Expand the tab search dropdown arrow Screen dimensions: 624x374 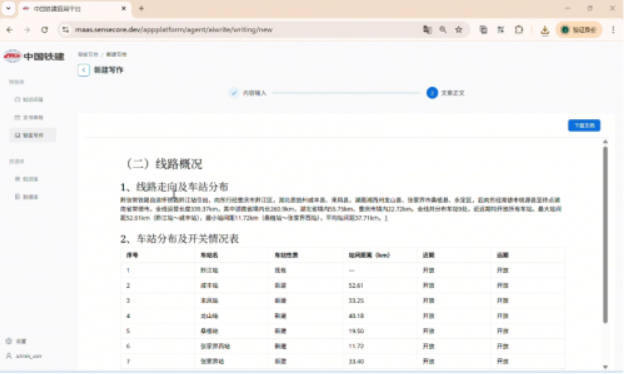[x=8, y=8]
